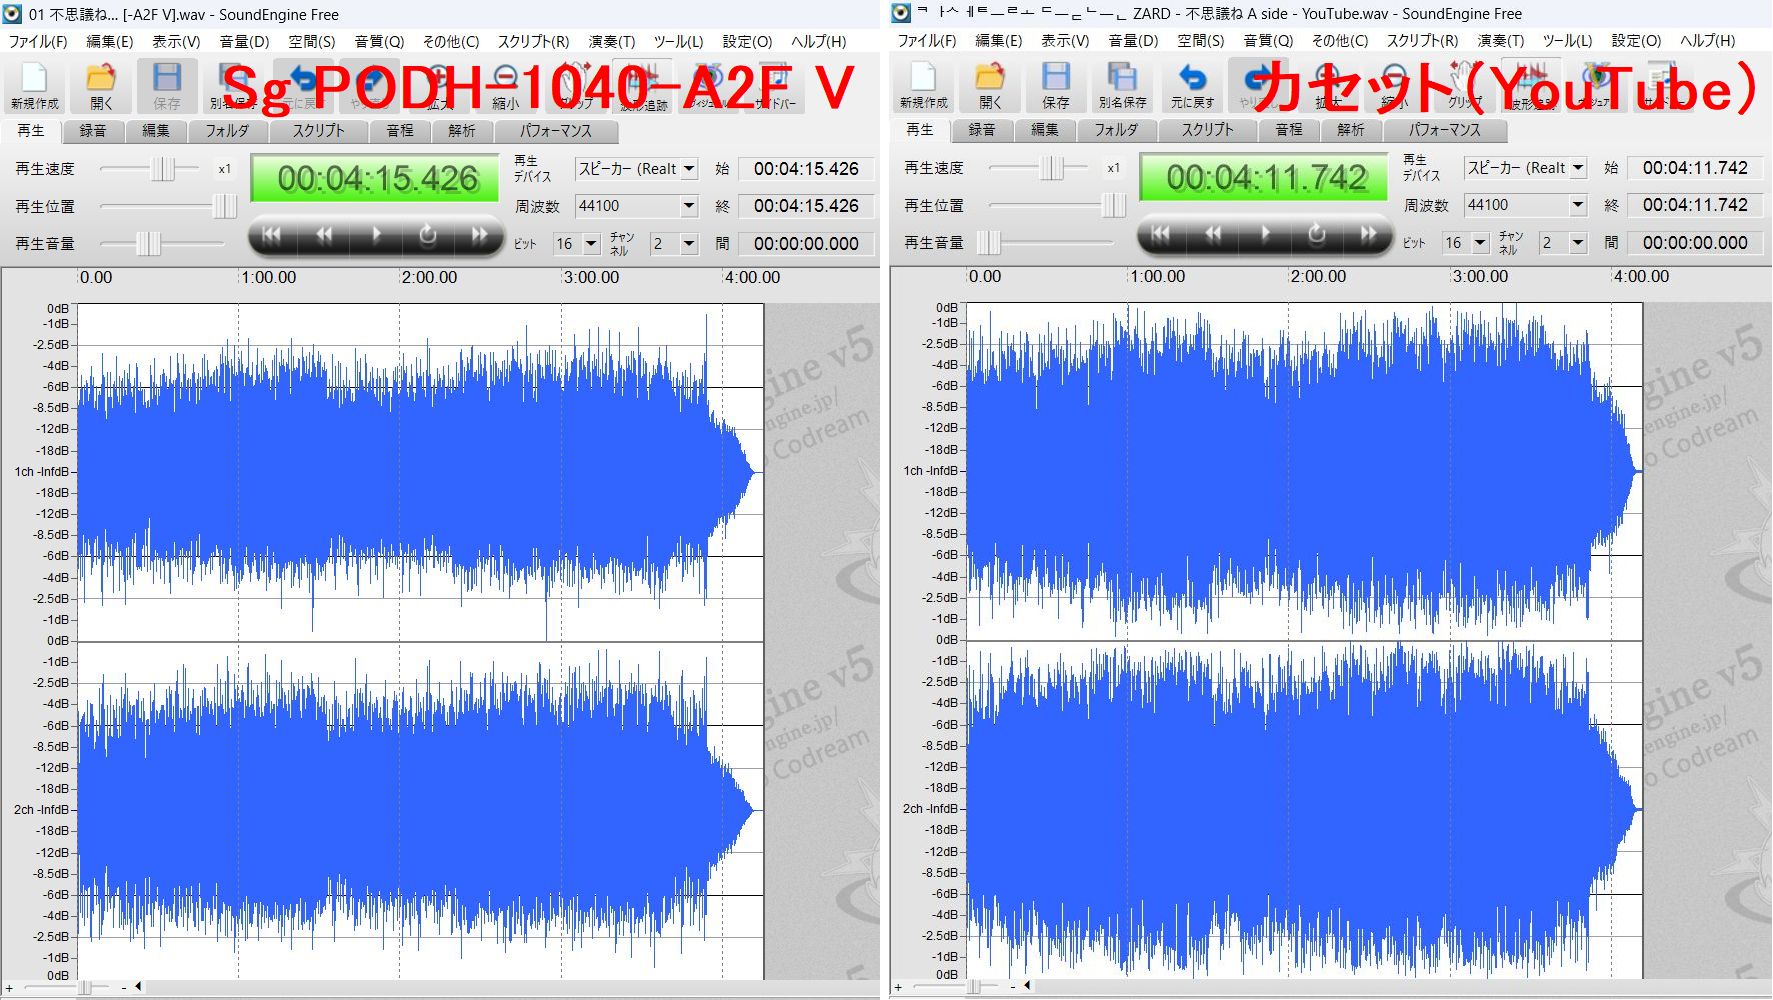Click 終 time field in right YouTube.wav window
1773x1000 pixels.
1695,205
